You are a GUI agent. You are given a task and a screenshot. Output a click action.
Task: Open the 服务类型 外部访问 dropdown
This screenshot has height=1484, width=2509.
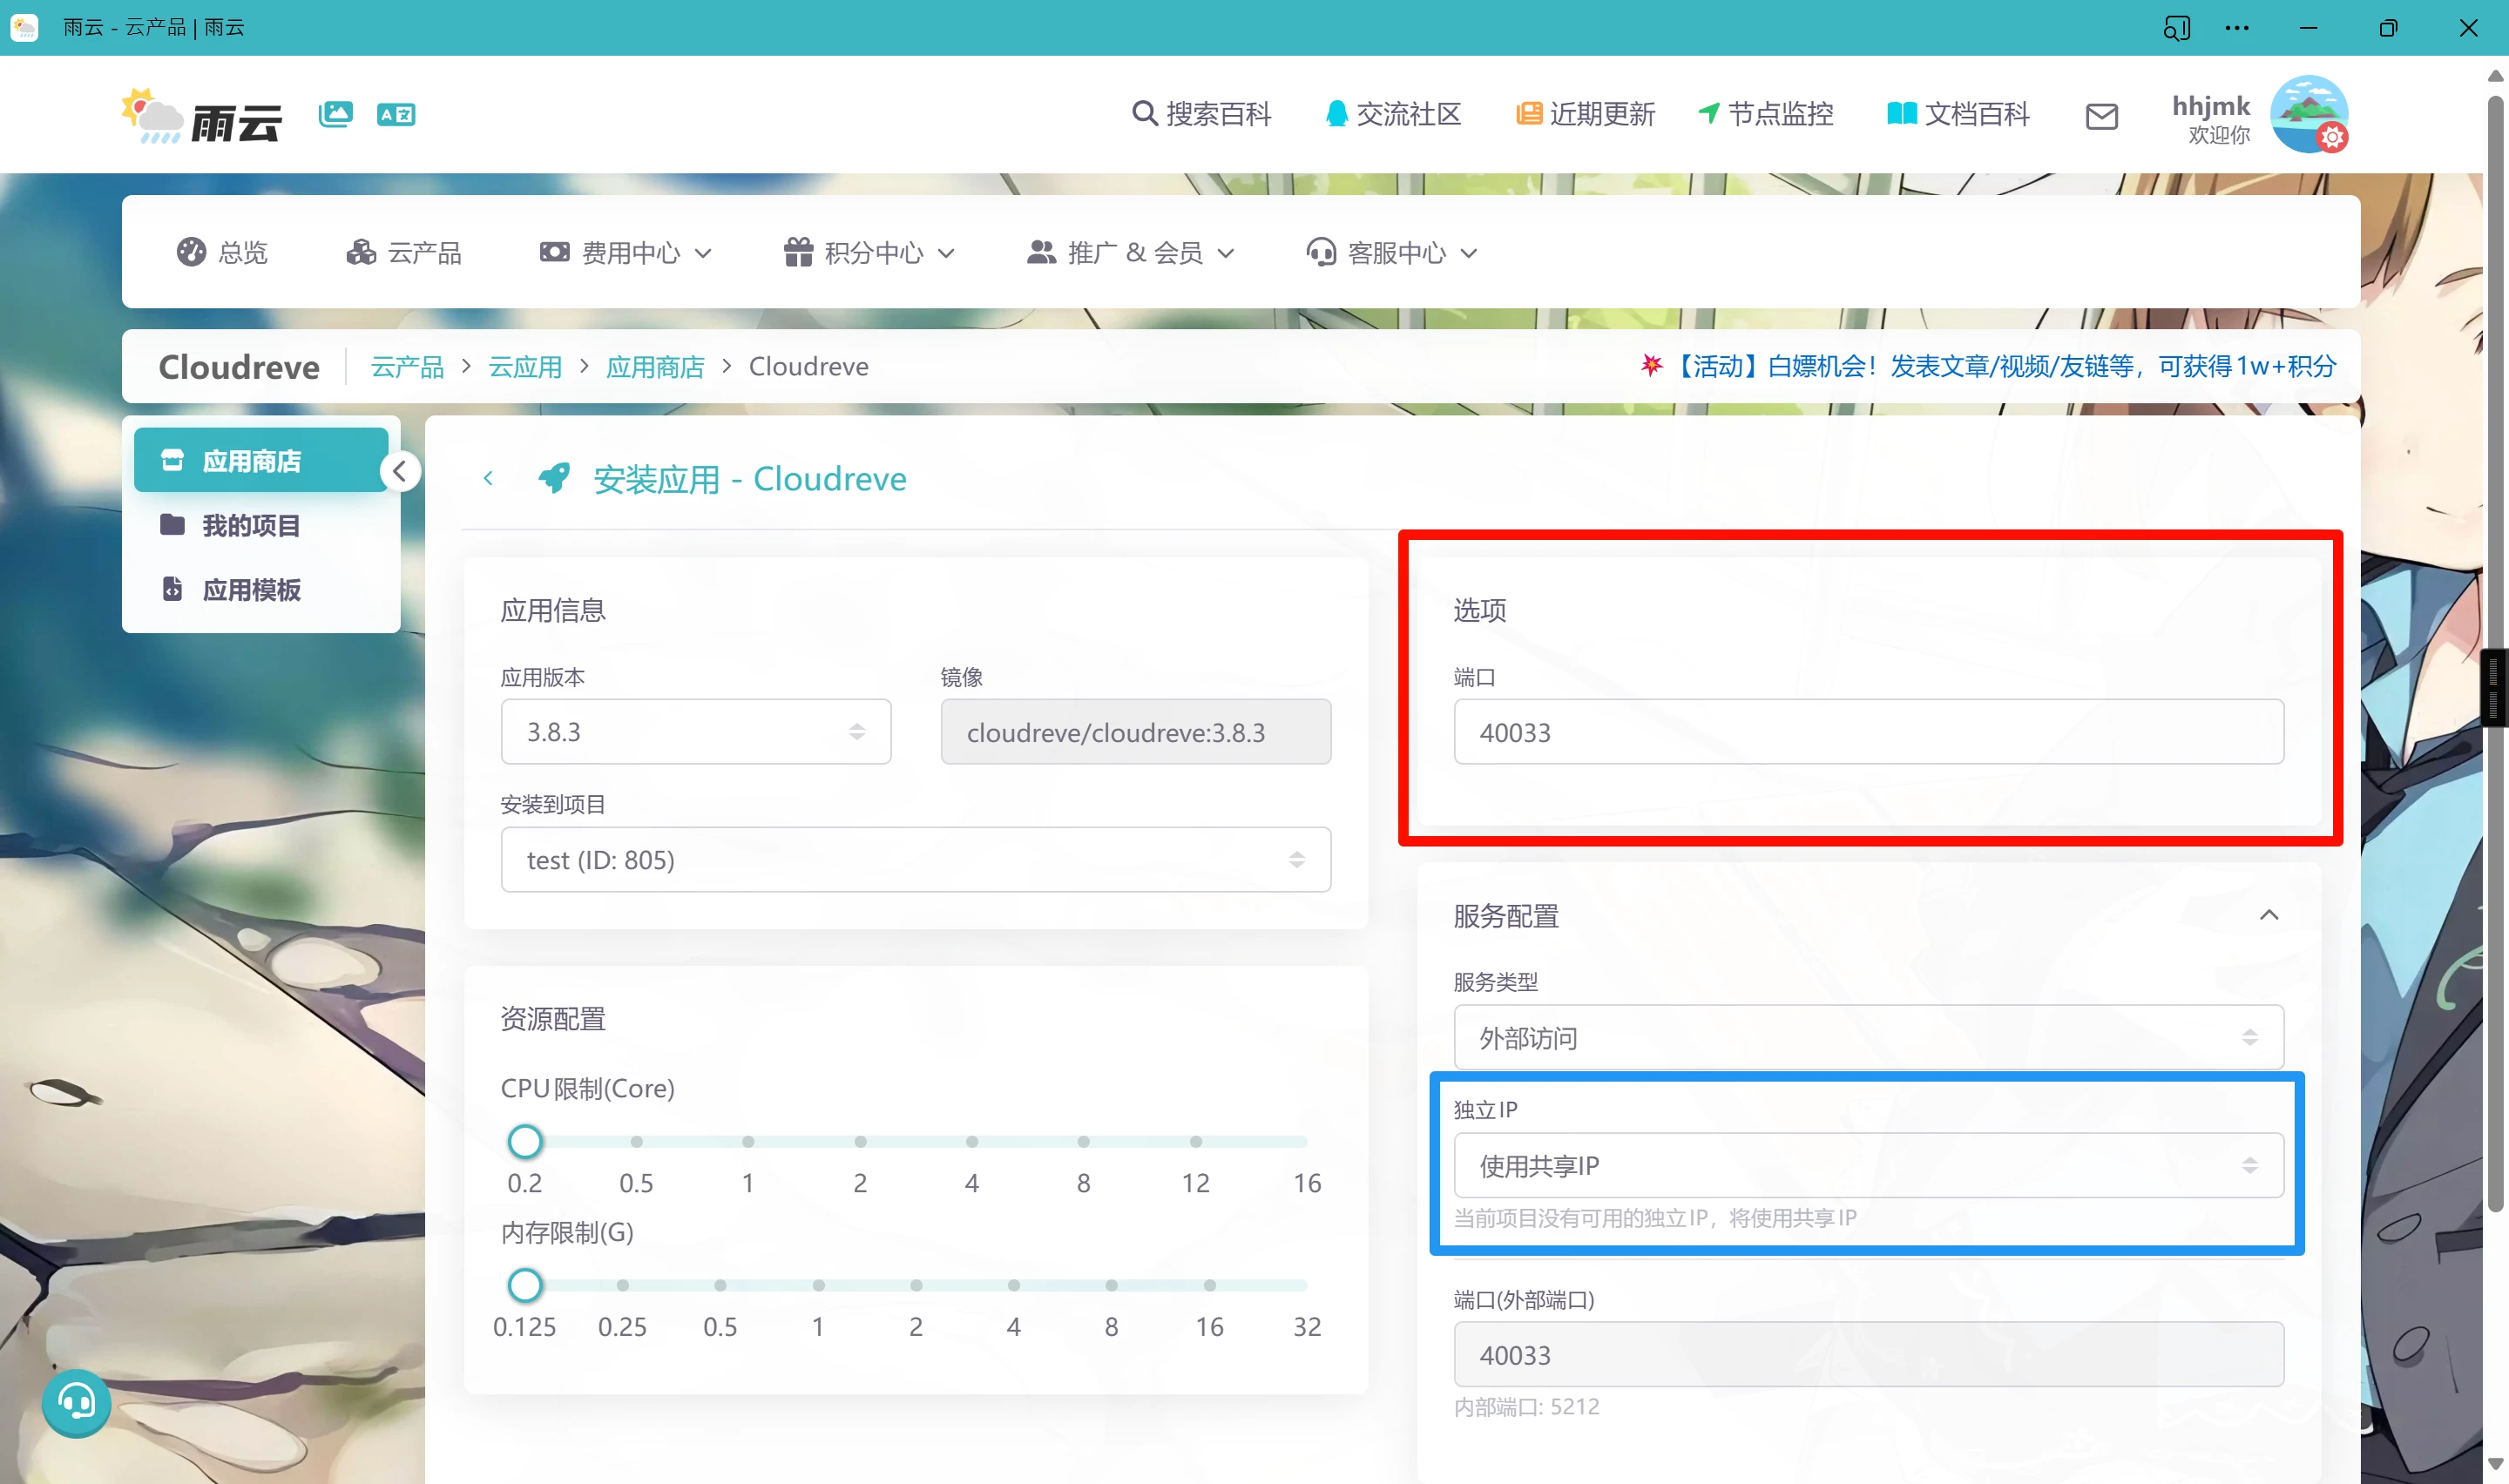pyautogui.click(x=1867, y=1038)
